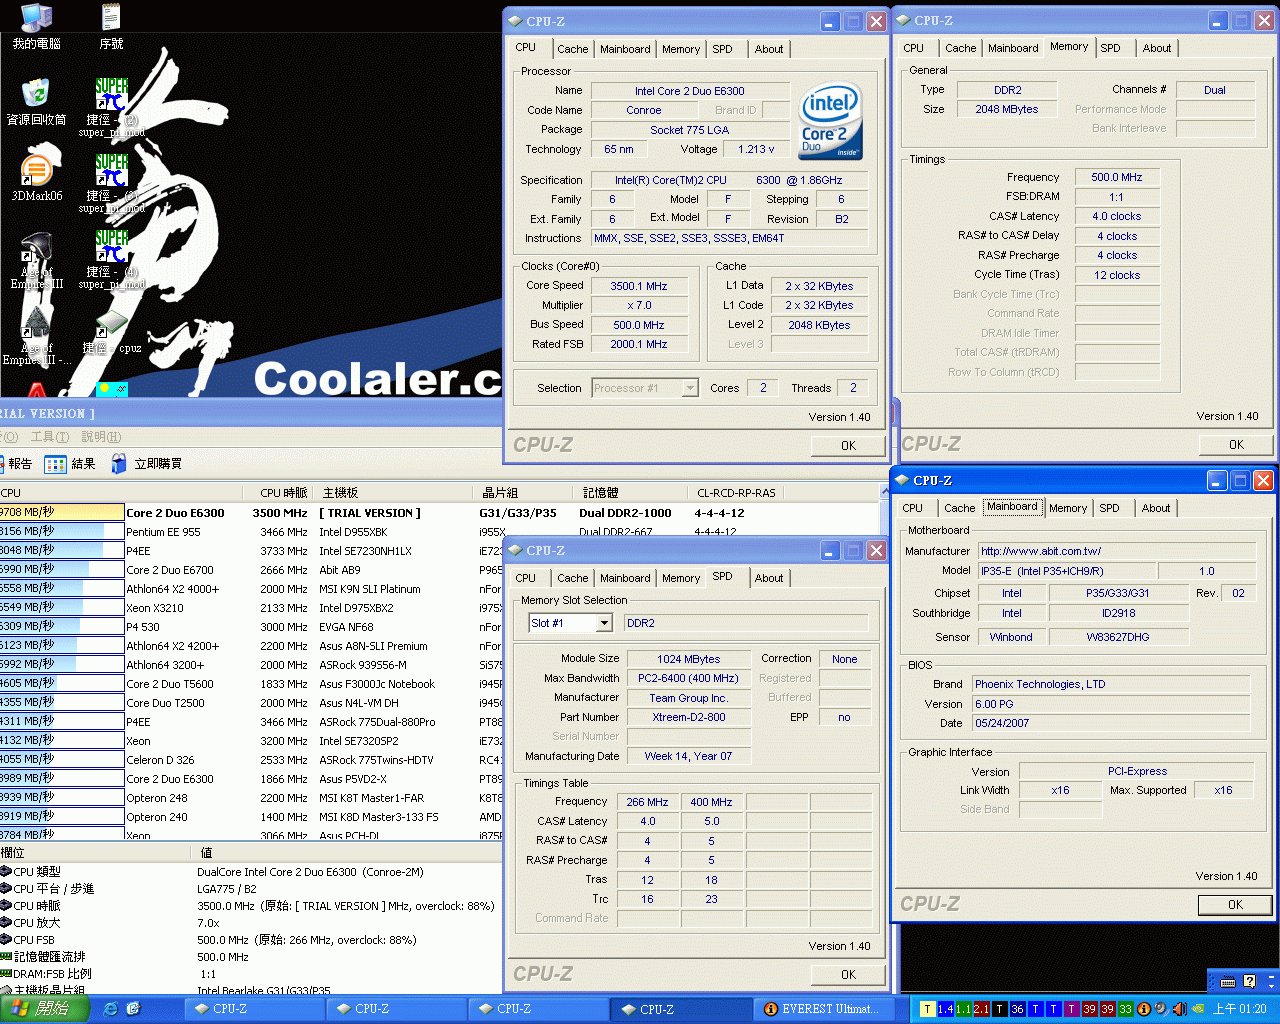The width and height of the screenshot is (1280, 1024).
Task: Open the Slot #1 memory slot dropdown
Action: pyautogui.click(x=604, y=623)
